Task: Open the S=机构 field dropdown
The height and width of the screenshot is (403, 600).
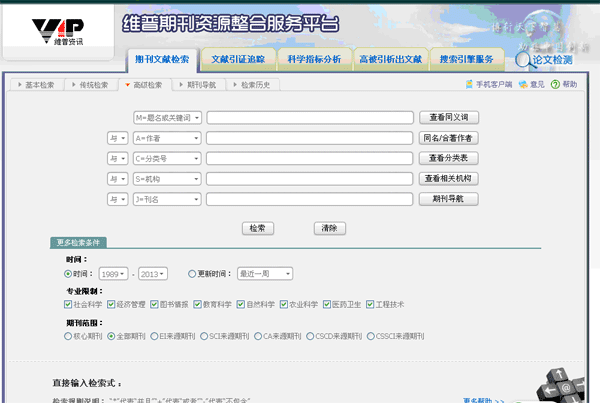Action: [x=167, y=179]
